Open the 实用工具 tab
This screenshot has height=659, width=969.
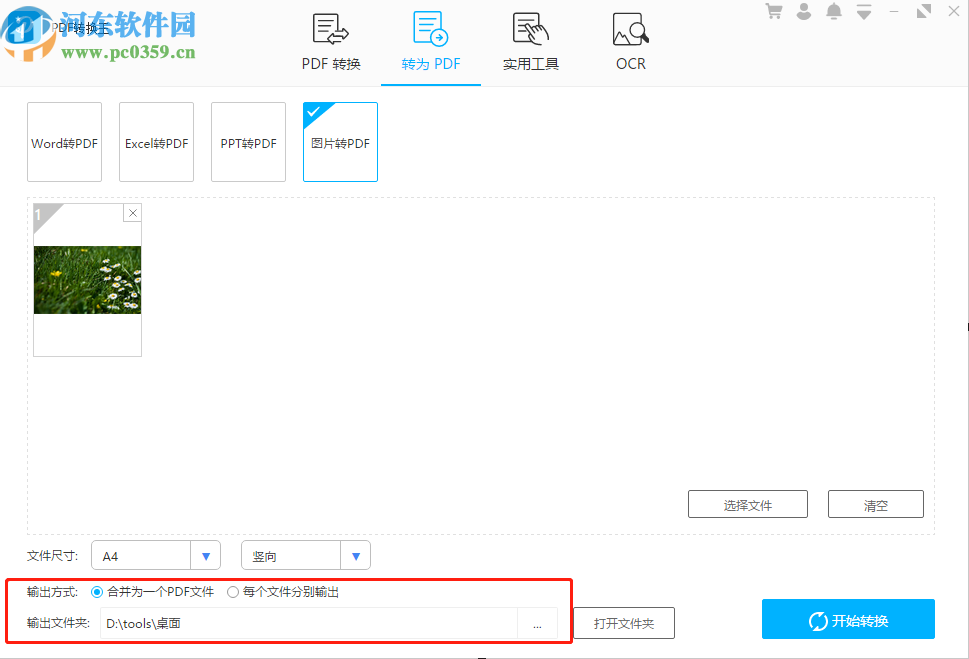(x=530, y=42)
